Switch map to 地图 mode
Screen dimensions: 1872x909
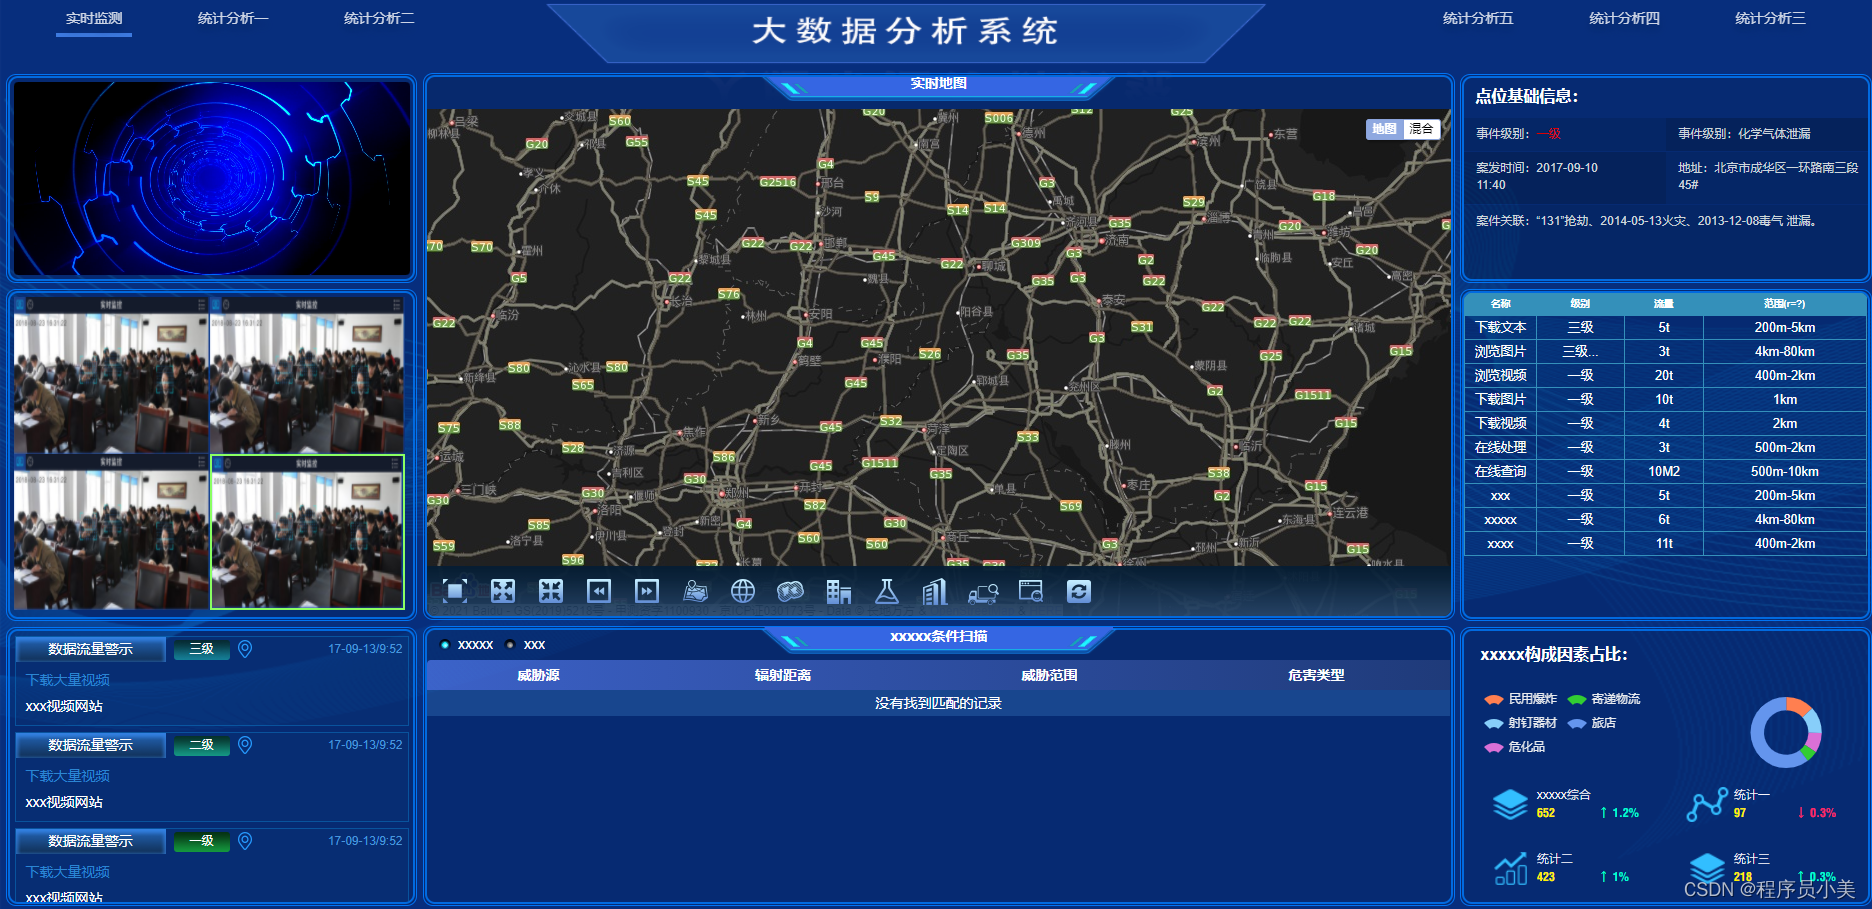pos(1384,129)
